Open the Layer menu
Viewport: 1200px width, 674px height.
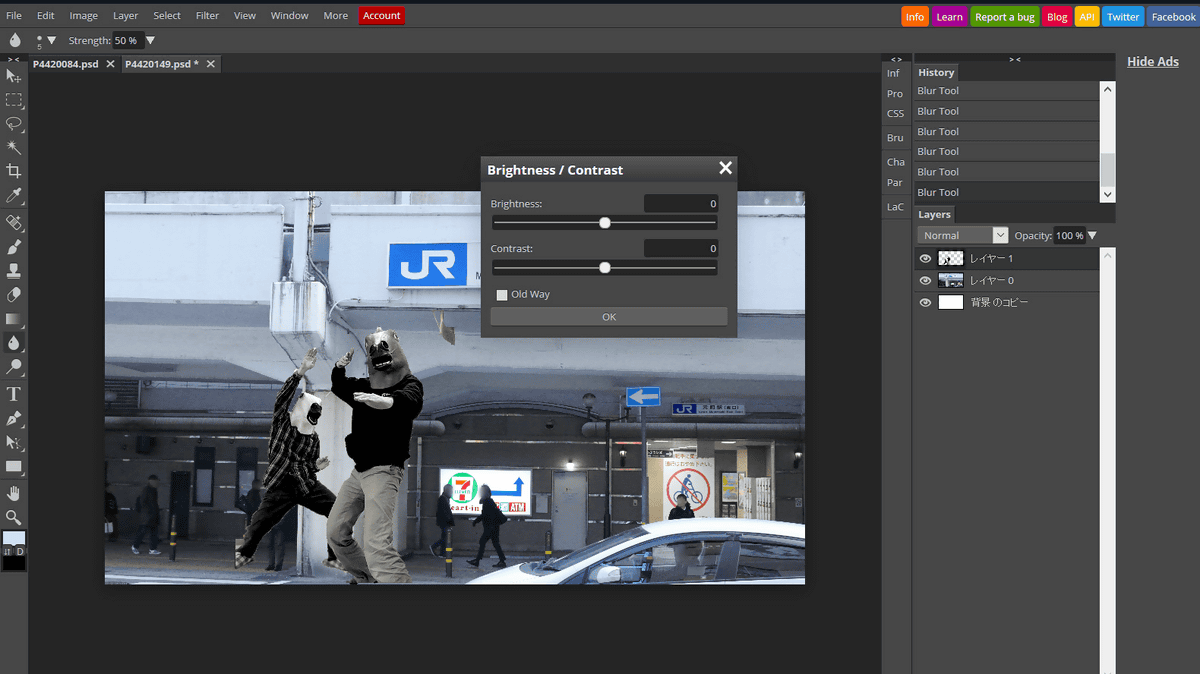click(x=126, y=16)
